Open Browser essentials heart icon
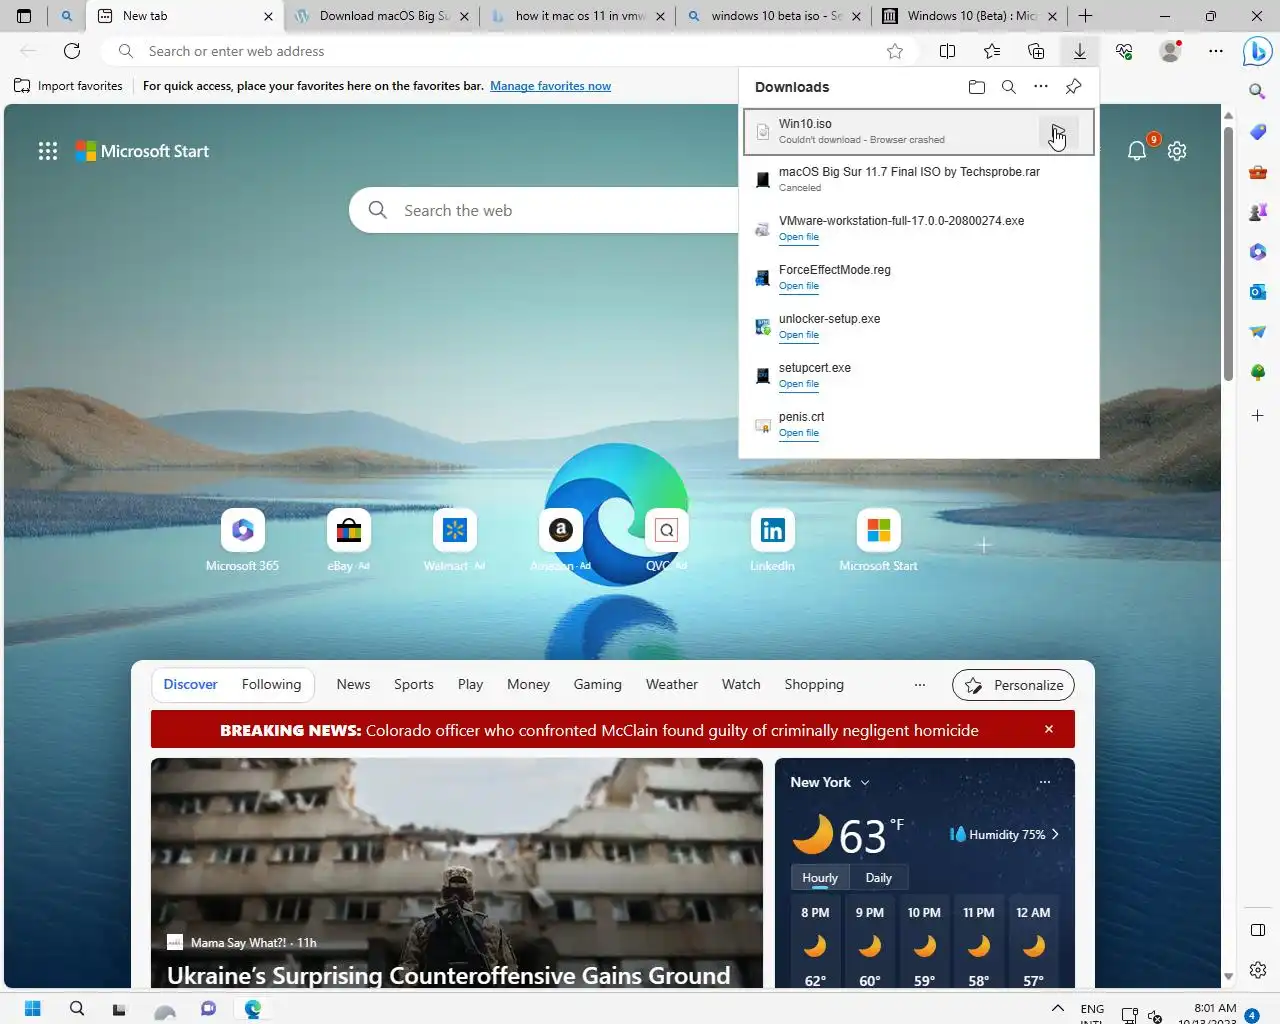1280x1024 pixels. [x=1124, y=51]
